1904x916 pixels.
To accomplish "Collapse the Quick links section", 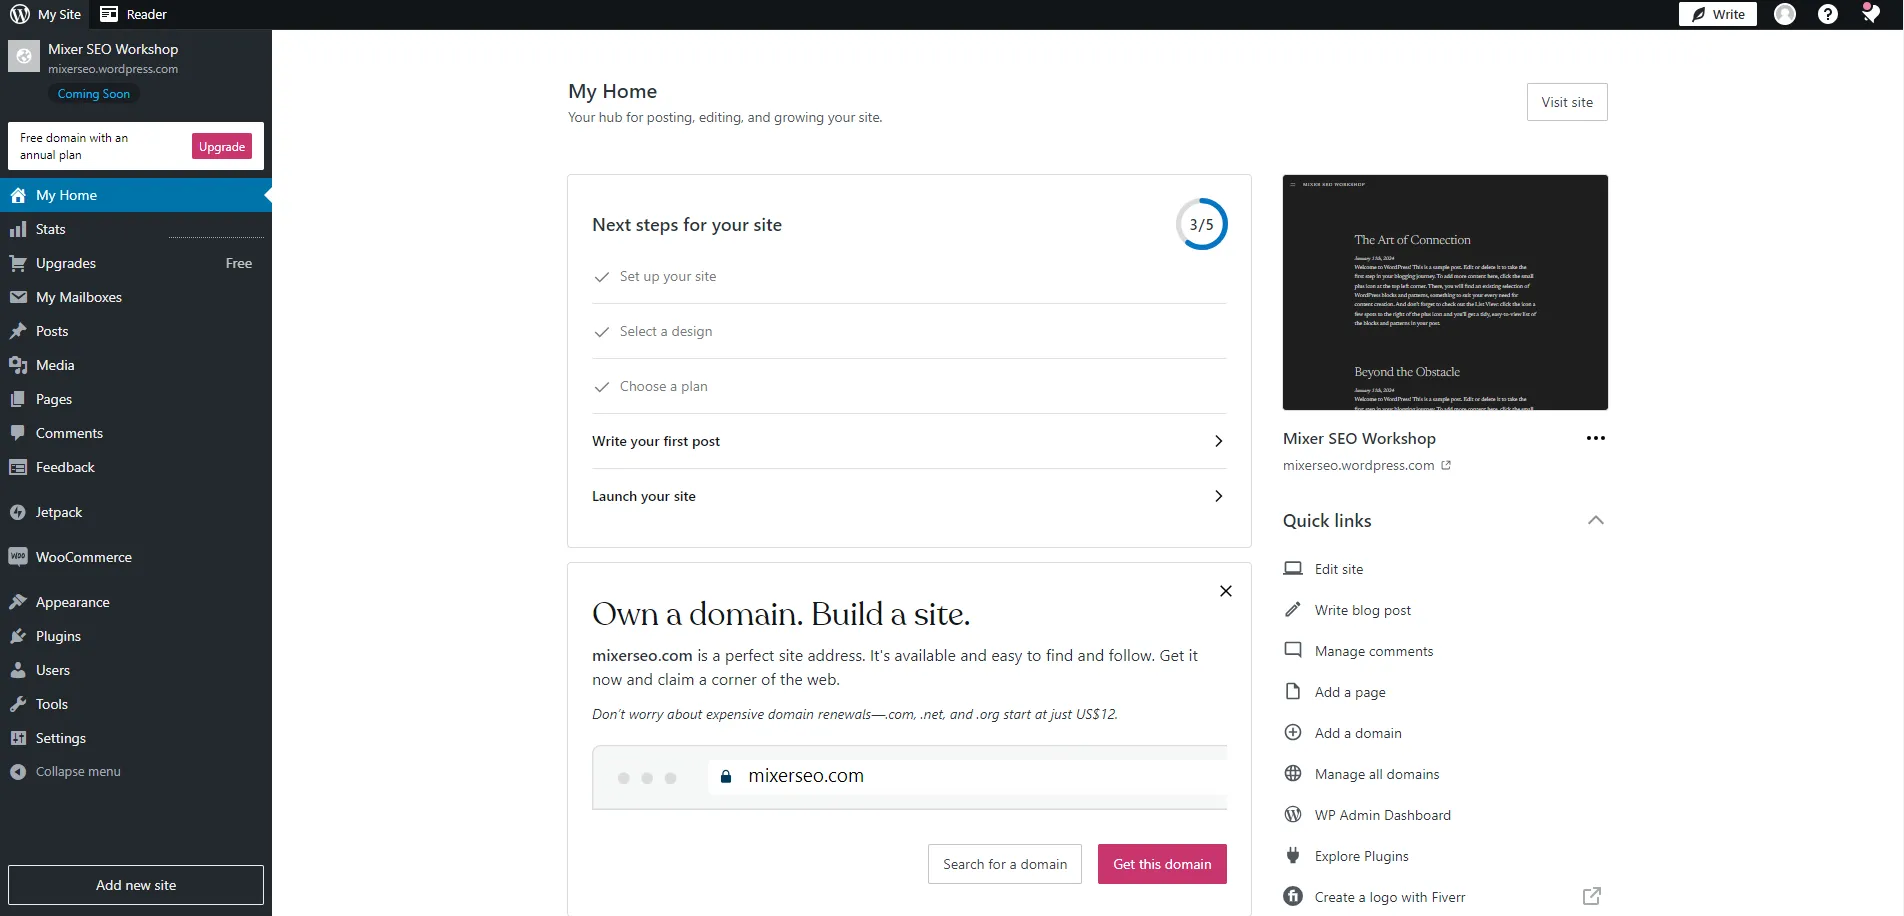I will pos(1595,520).
